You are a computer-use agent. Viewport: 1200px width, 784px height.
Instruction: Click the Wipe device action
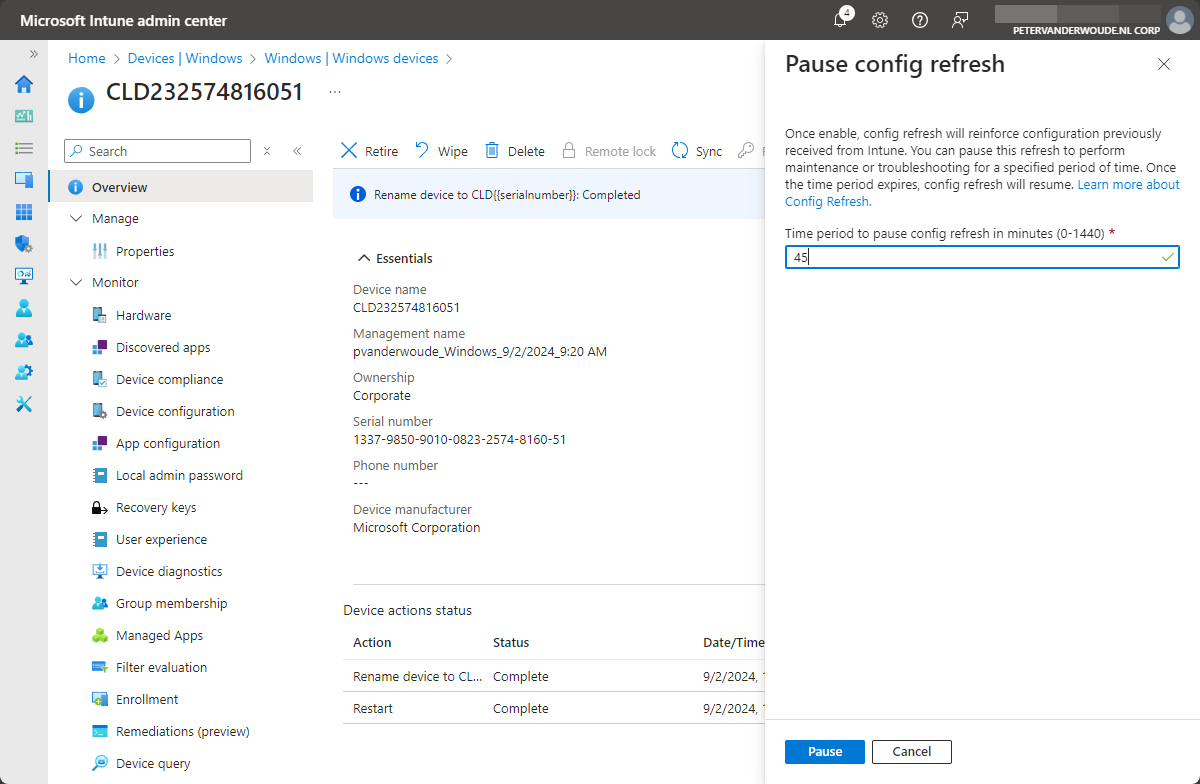[x=441, y=151]
